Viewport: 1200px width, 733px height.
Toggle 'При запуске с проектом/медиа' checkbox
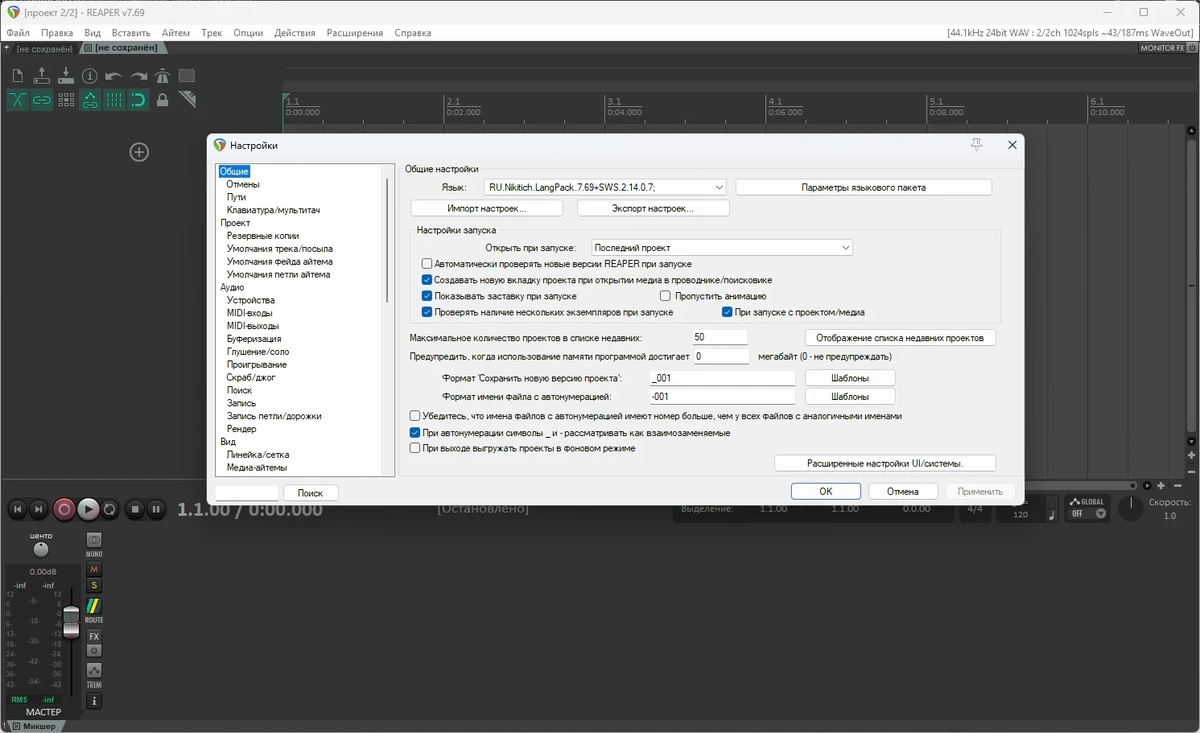click(727, 312)
